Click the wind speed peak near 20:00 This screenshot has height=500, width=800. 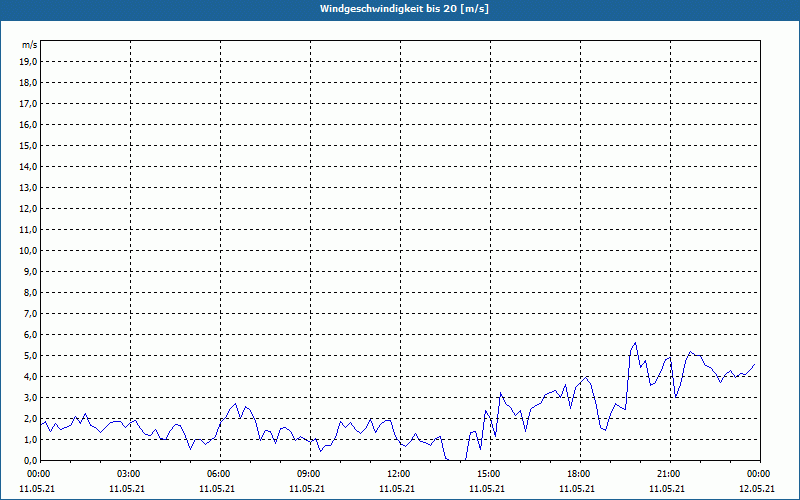[x=635, y=343]
